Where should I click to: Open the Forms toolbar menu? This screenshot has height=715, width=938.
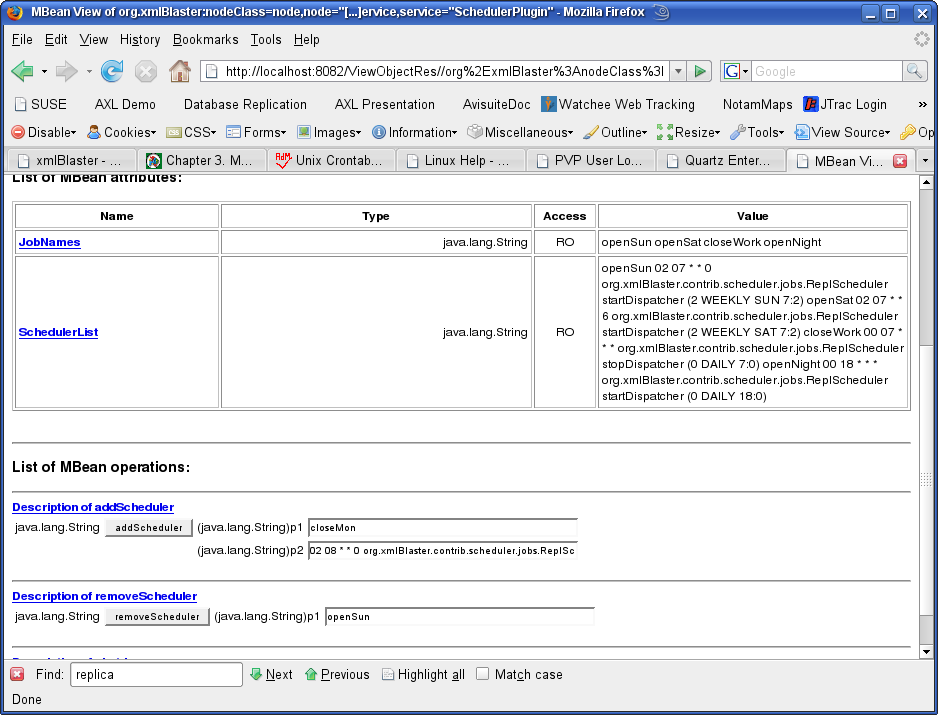(257, 132)
